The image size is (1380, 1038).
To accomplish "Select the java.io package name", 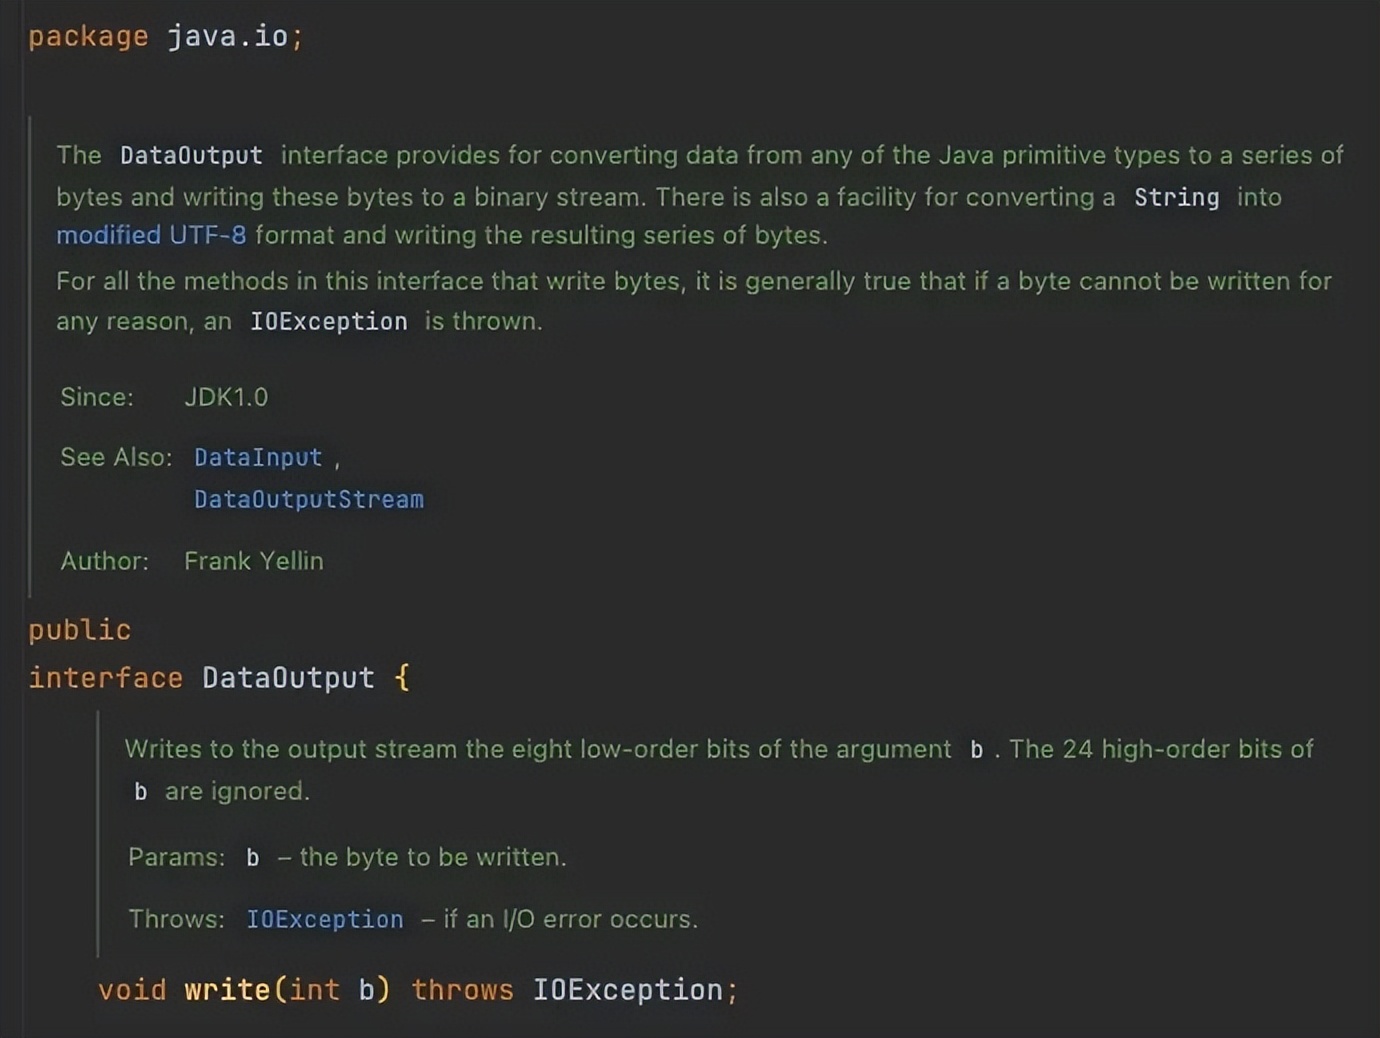I will tap(232, 35).
